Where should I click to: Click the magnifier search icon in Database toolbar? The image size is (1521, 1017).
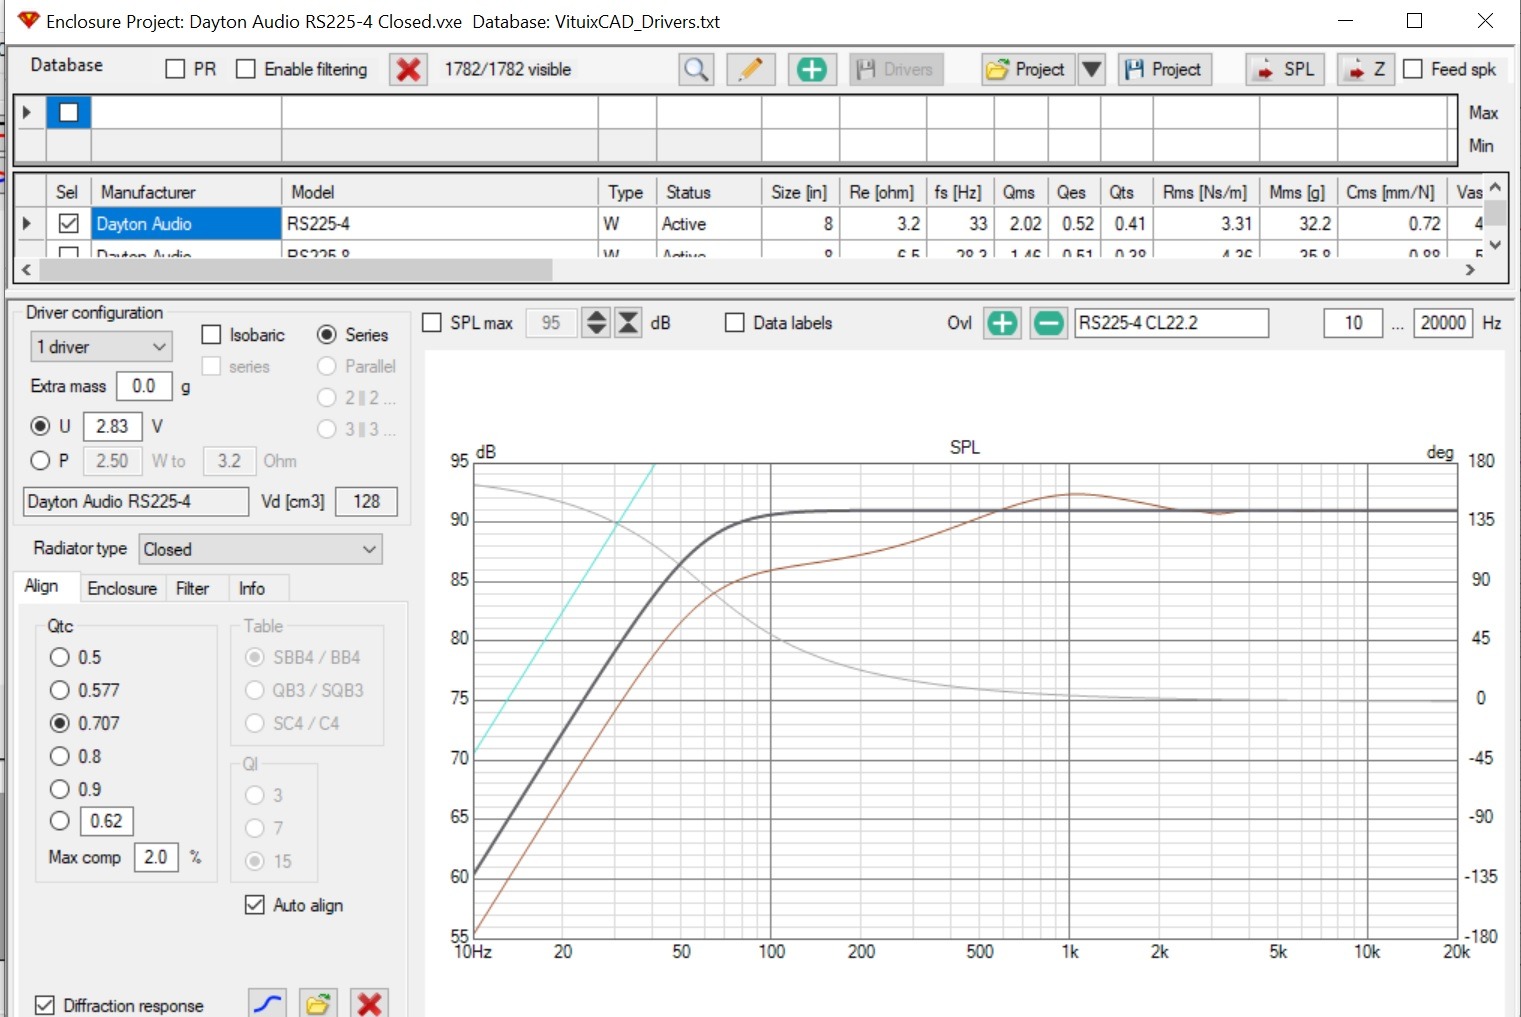pyautogui.click(x=696, y=69)
